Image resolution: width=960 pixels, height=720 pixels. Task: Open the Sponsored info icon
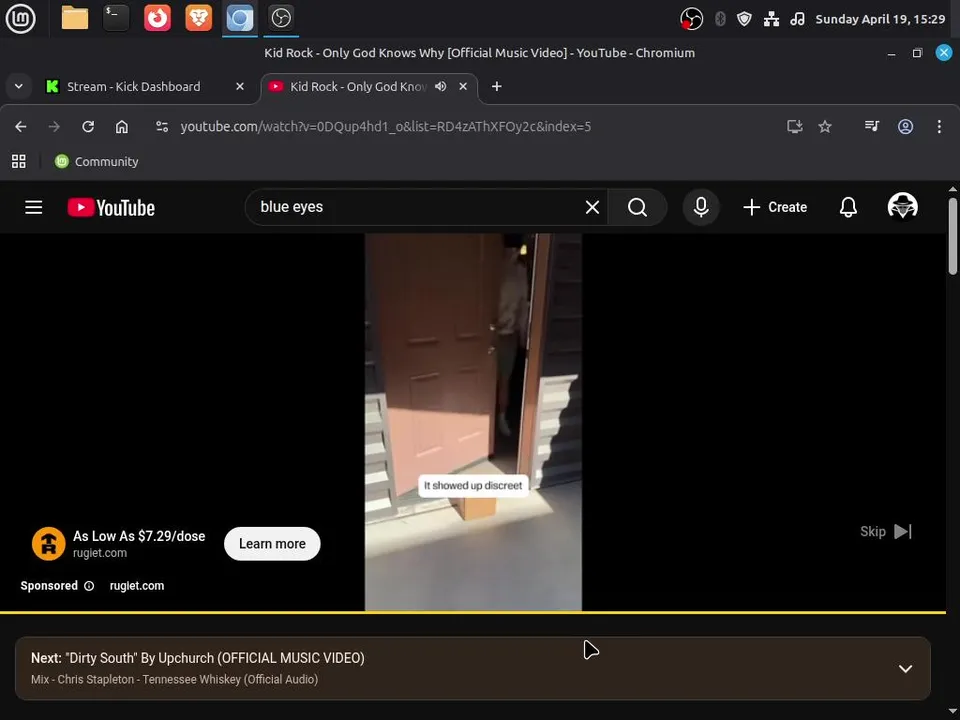click(x=89, y=586)
